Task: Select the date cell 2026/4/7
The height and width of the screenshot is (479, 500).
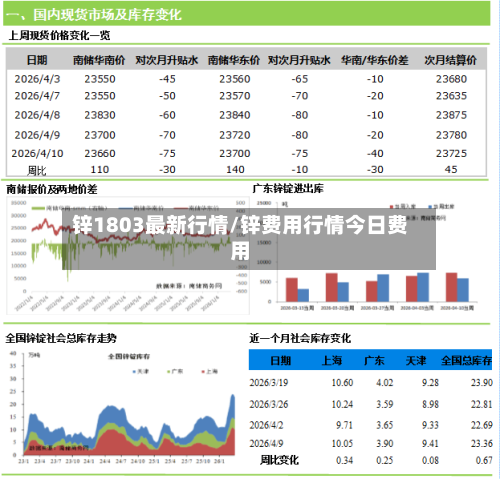Action: click(x=37, y=96)
